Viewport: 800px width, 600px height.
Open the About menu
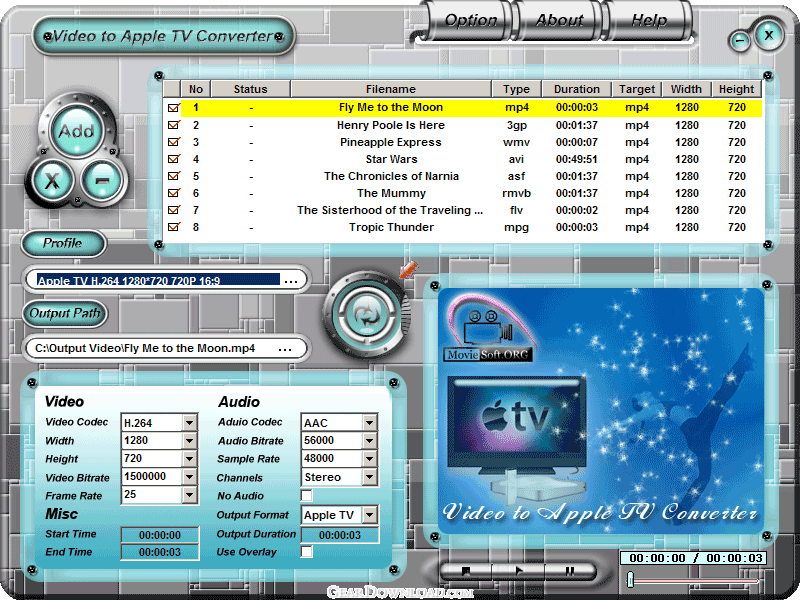tap(559, 20)
